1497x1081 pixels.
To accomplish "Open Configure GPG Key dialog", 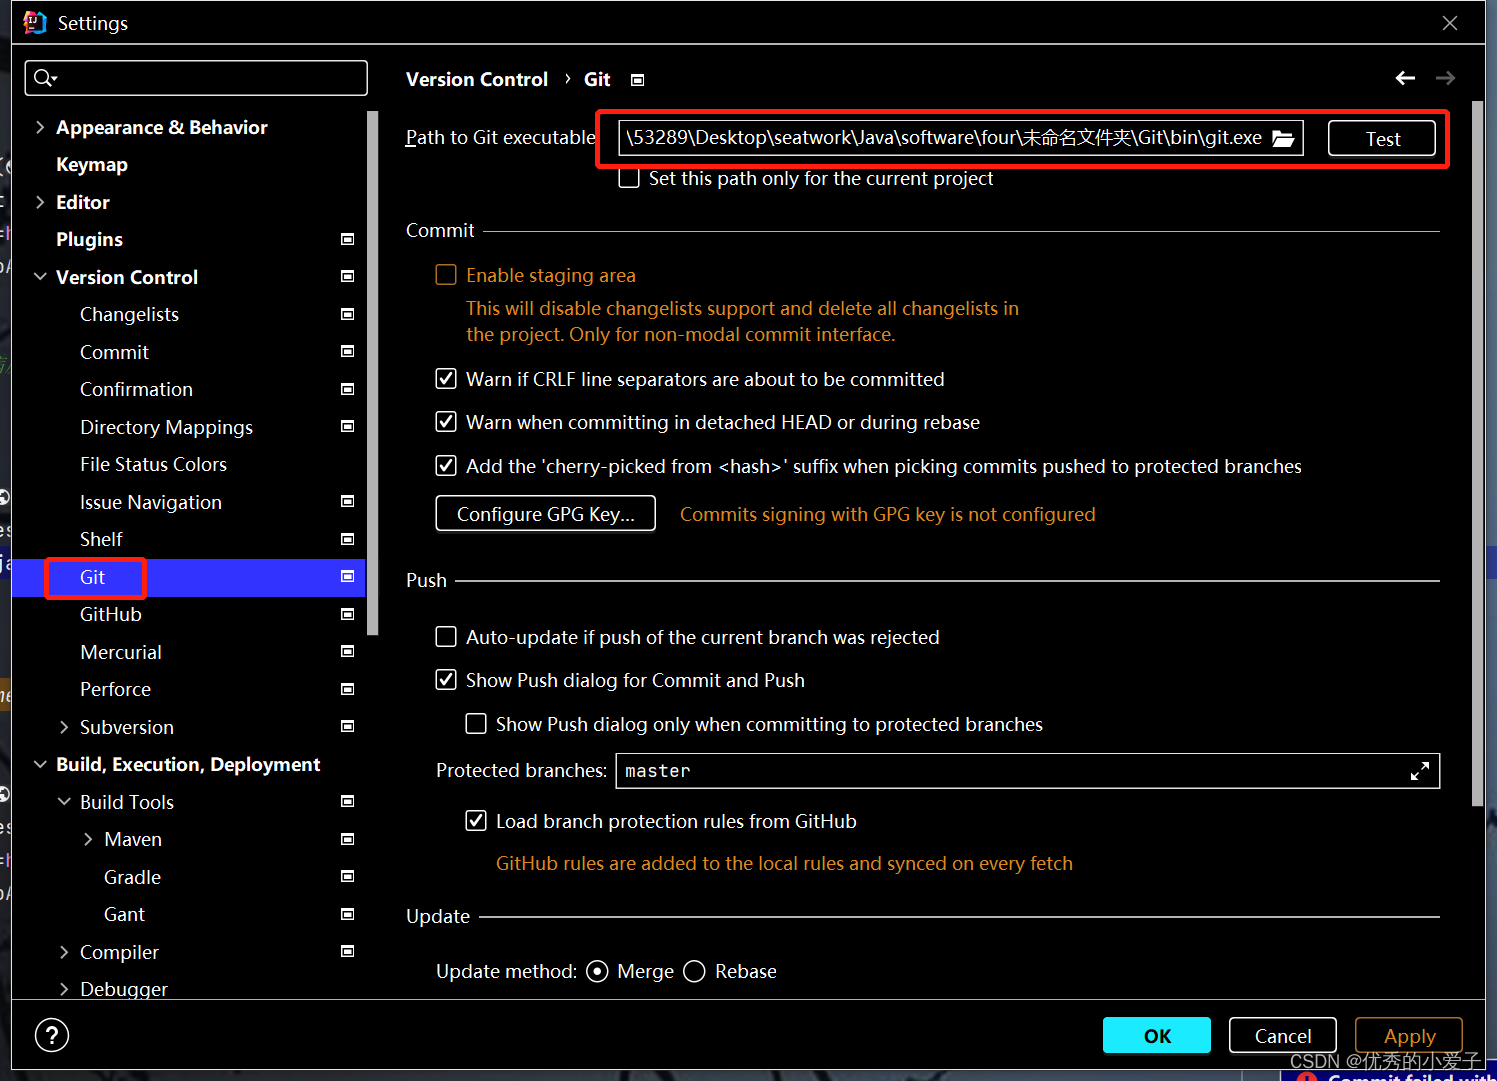I will point(545,514).
